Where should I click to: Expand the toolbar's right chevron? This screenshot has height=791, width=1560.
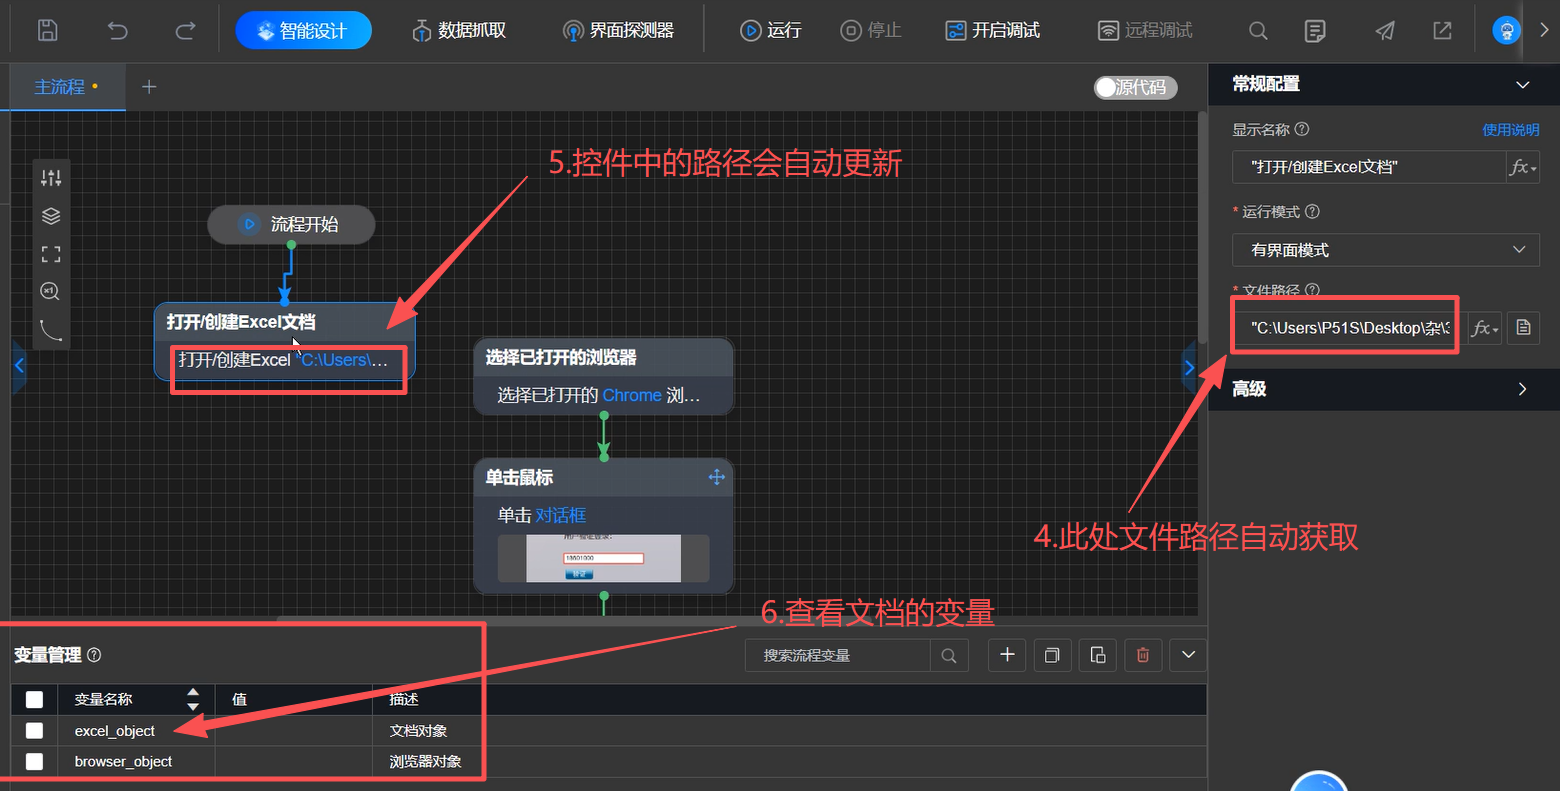pos(1544,30)
